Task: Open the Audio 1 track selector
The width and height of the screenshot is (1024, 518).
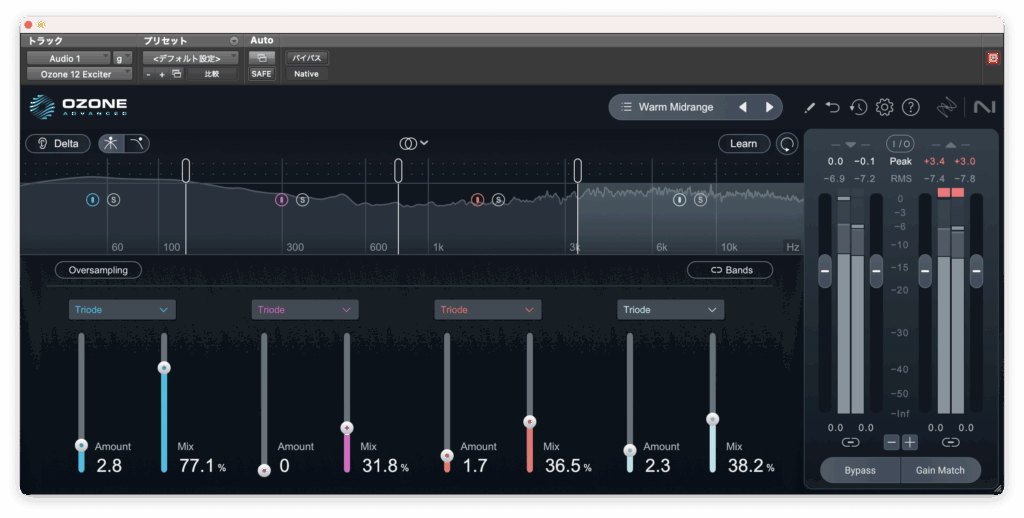Action: point(67,58)
